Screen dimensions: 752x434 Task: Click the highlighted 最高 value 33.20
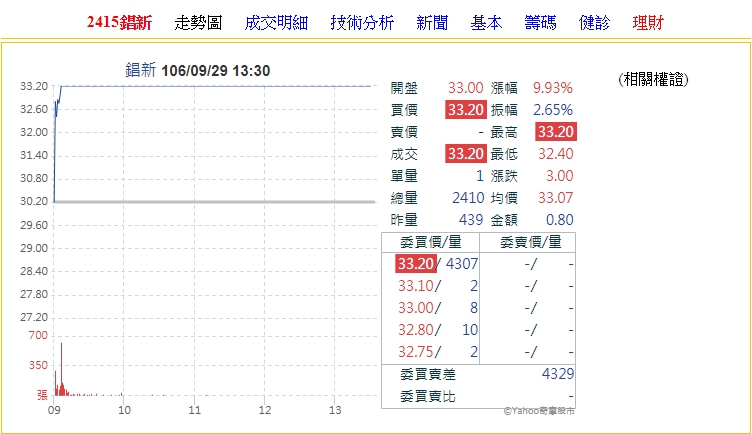(x=556, y=131)
